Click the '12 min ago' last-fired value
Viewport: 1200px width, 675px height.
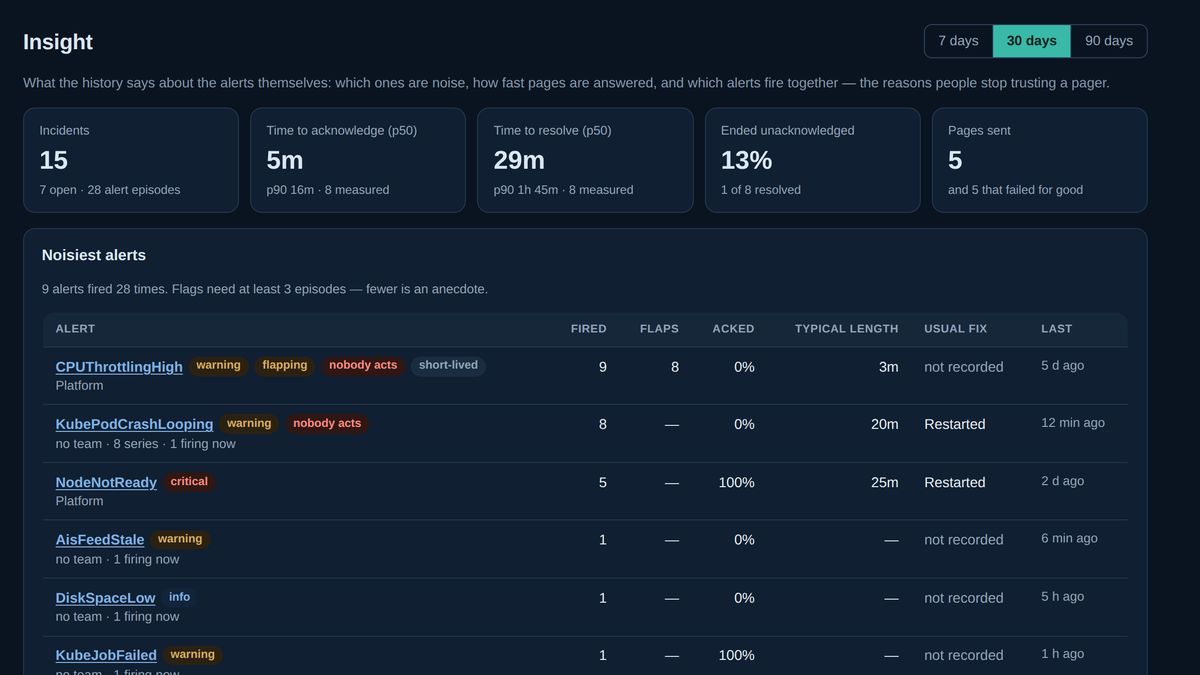coord(1073,423)
